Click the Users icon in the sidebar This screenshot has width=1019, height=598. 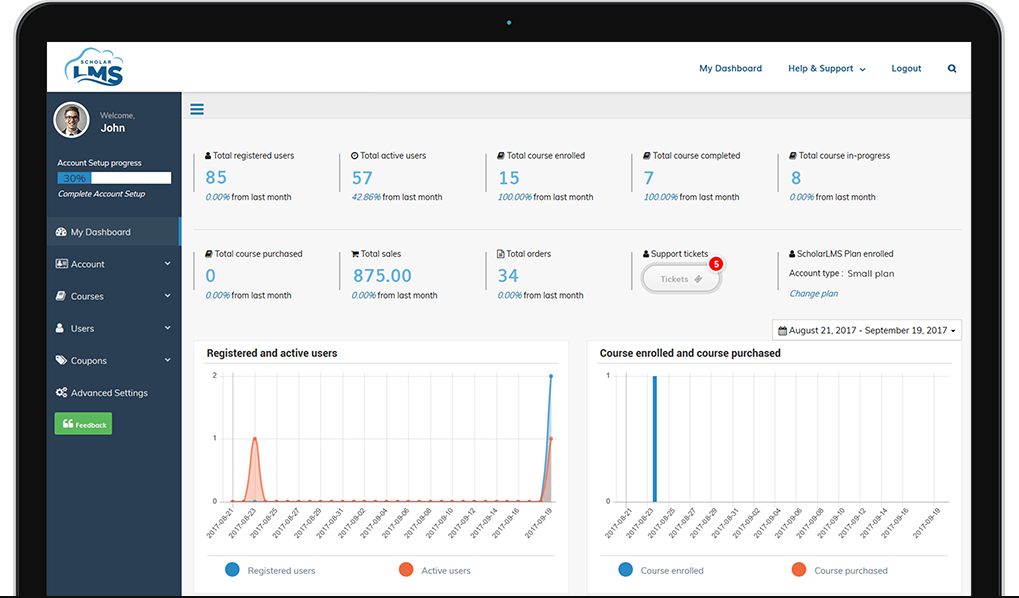61,328
